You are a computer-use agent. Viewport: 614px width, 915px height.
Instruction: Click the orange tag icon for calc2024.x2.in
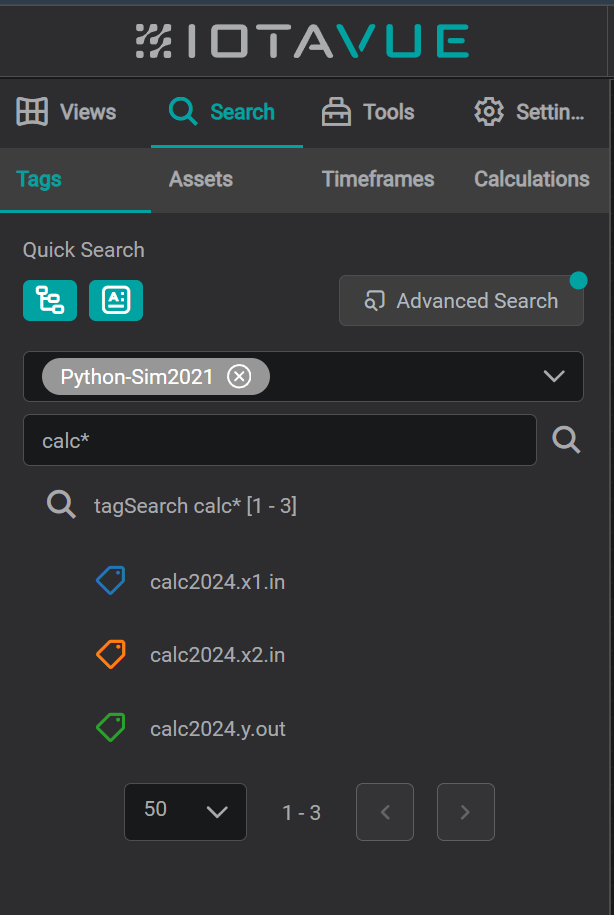point(111,655)
